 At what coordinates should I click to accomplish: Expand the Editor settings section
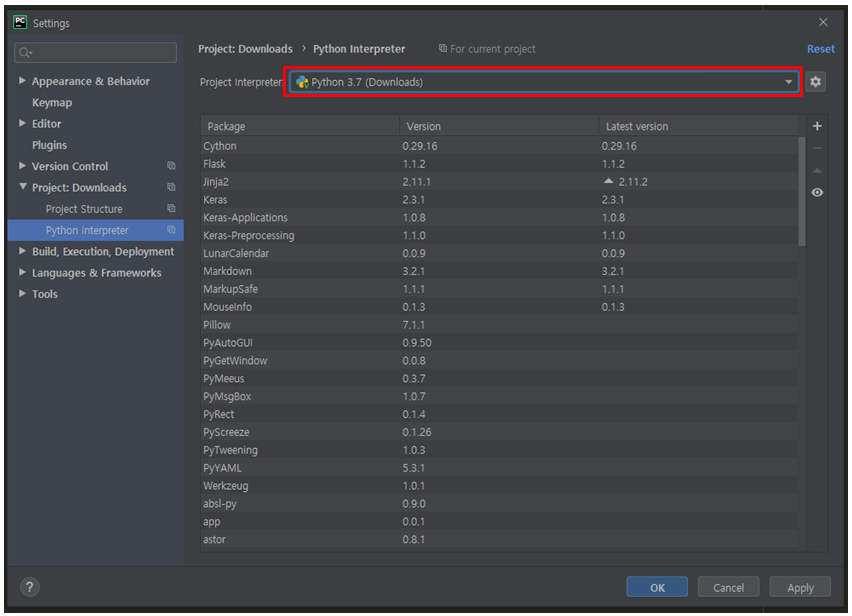(x=22, y=123)
